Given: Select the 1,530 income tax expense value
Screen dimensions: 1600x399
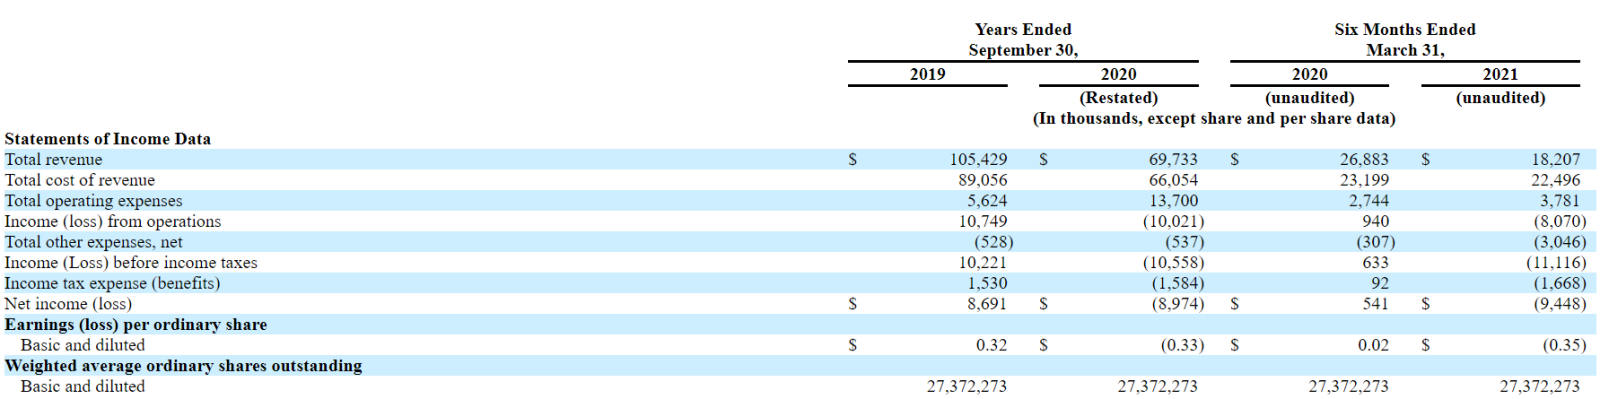Looking at the screenshot, I should pos(987,283).
